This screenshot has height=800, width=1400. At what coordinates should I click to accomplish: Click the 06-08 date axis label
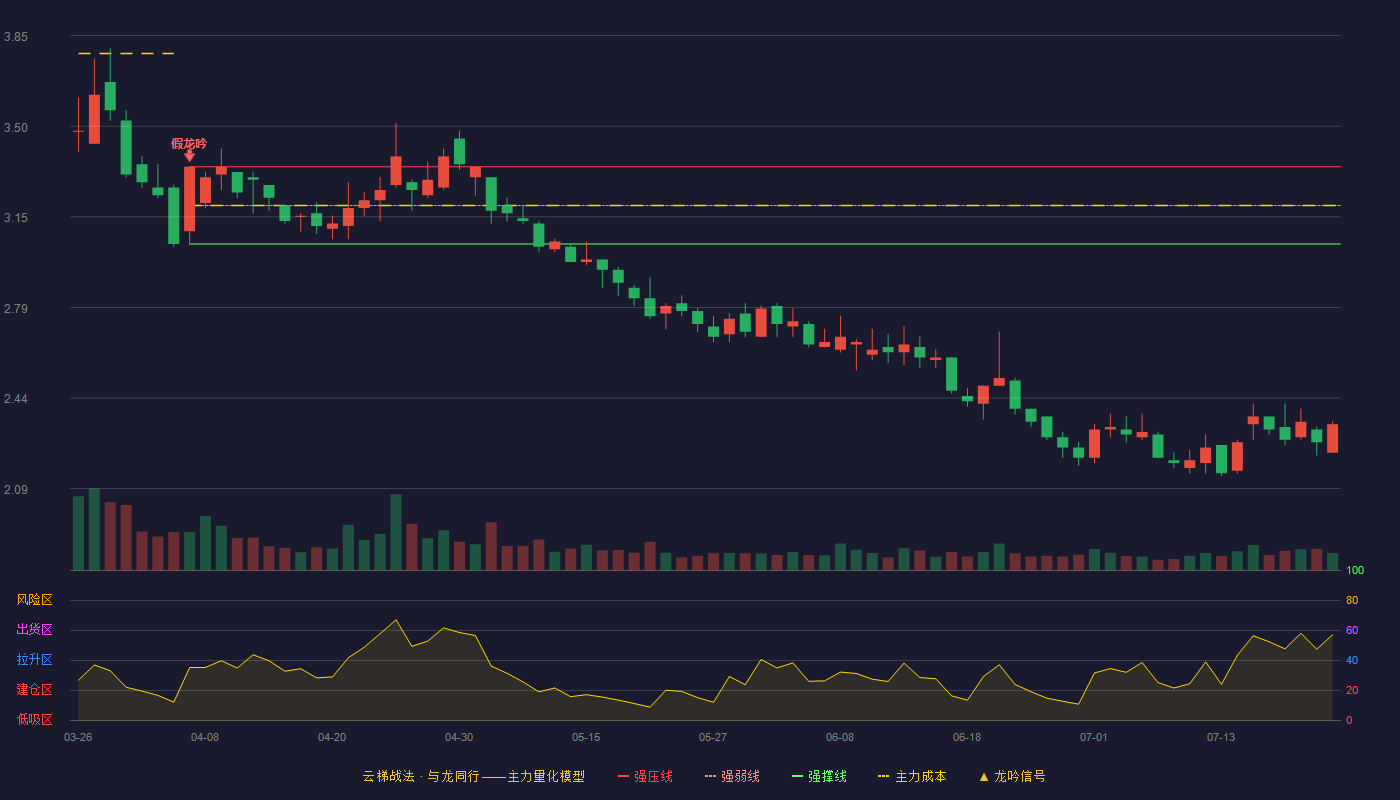840,737
